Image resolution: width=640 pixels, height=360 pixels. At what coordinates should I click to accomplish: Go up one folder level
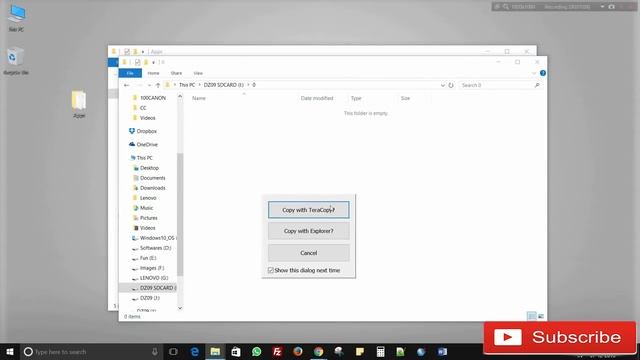pos(158,85)
